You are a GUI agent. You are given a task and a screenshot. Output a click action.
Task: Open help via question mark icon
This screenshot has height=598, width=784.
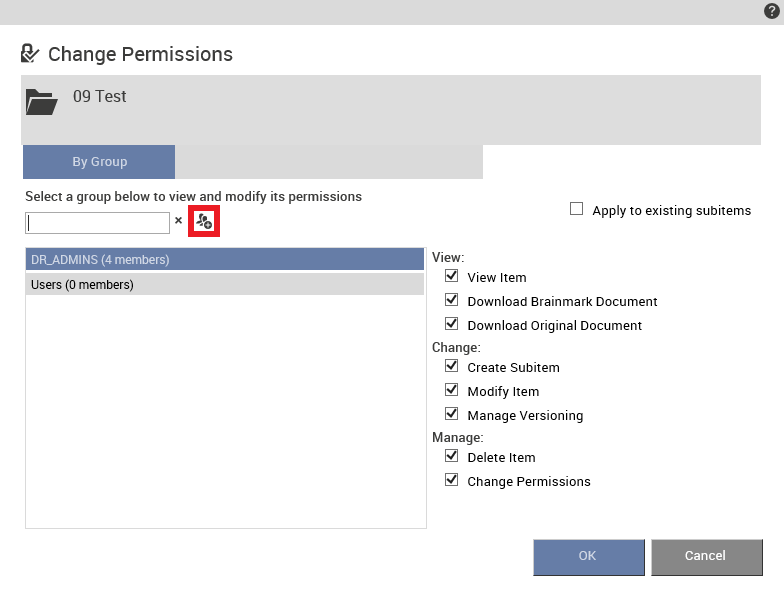(772, 11)
